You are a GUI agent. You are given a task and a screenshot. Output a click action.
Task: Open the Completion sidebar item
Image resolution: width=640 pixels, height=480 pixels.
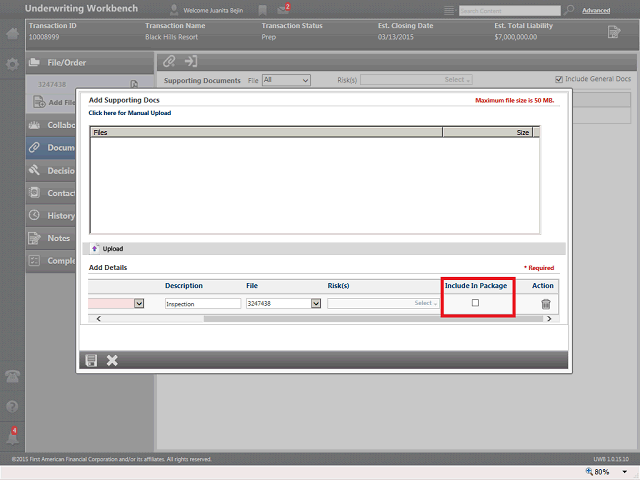51,260
